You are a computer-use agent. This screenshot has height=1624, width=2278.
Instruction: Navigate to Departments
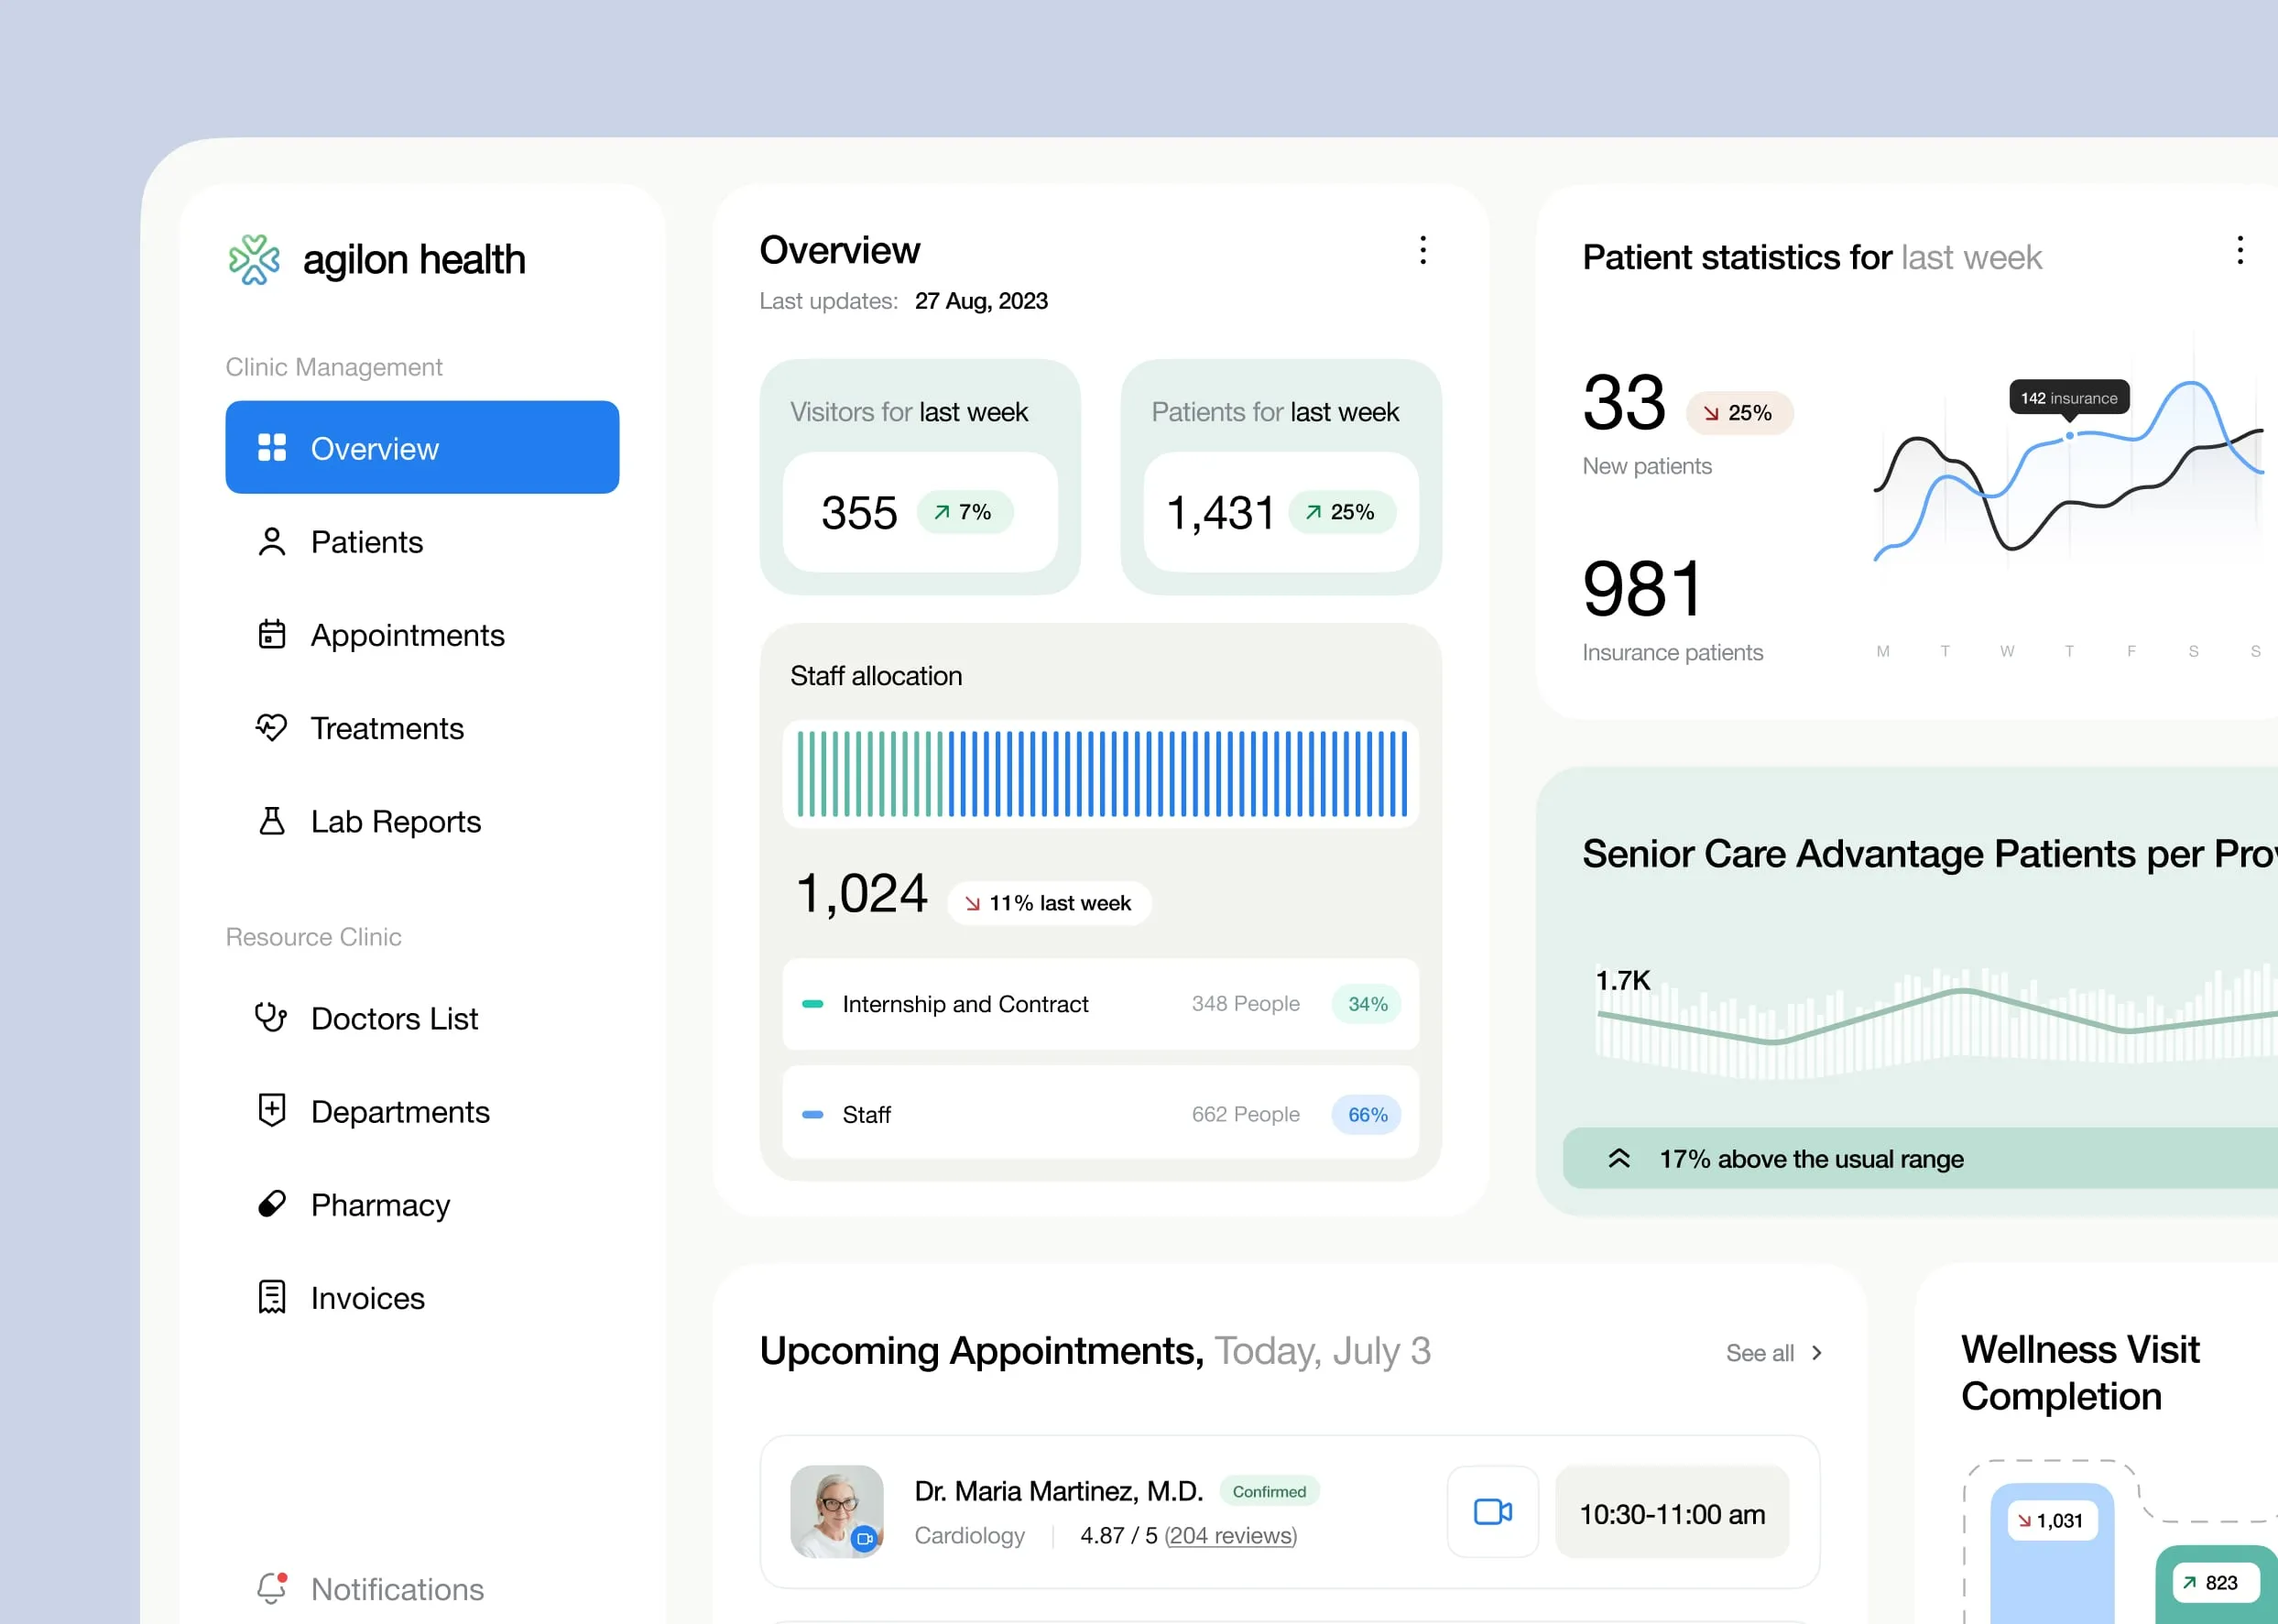pos(422,1110)
